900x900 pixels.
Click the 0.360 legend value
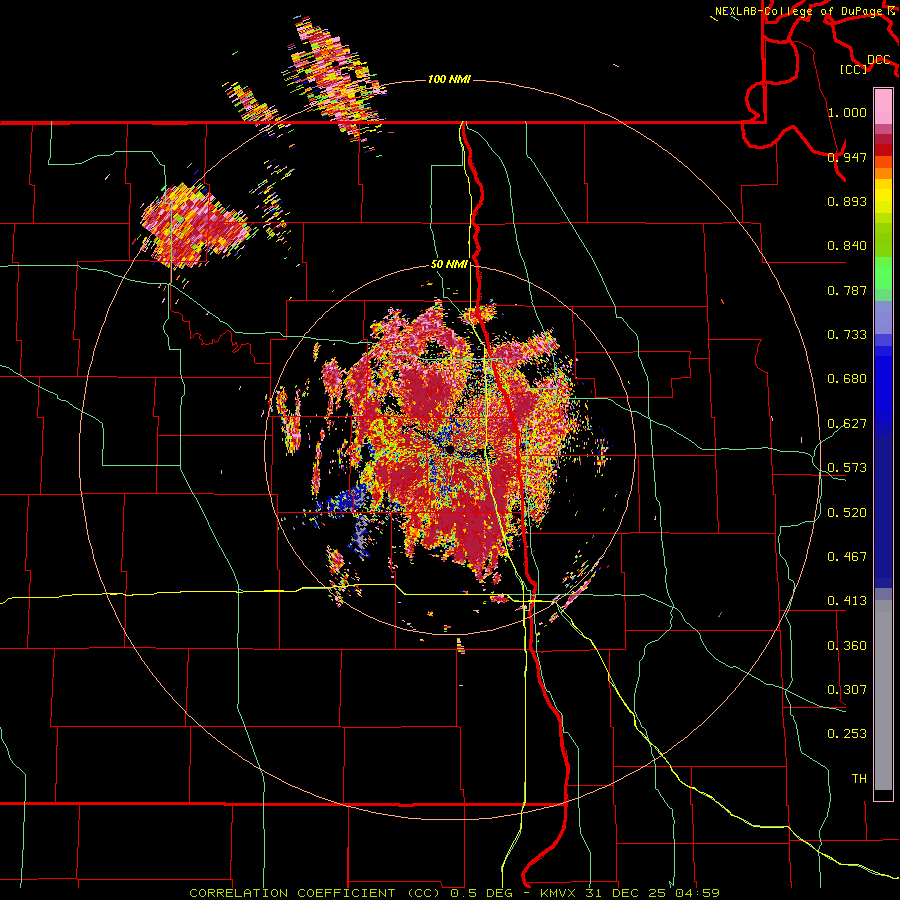point(847,646)
